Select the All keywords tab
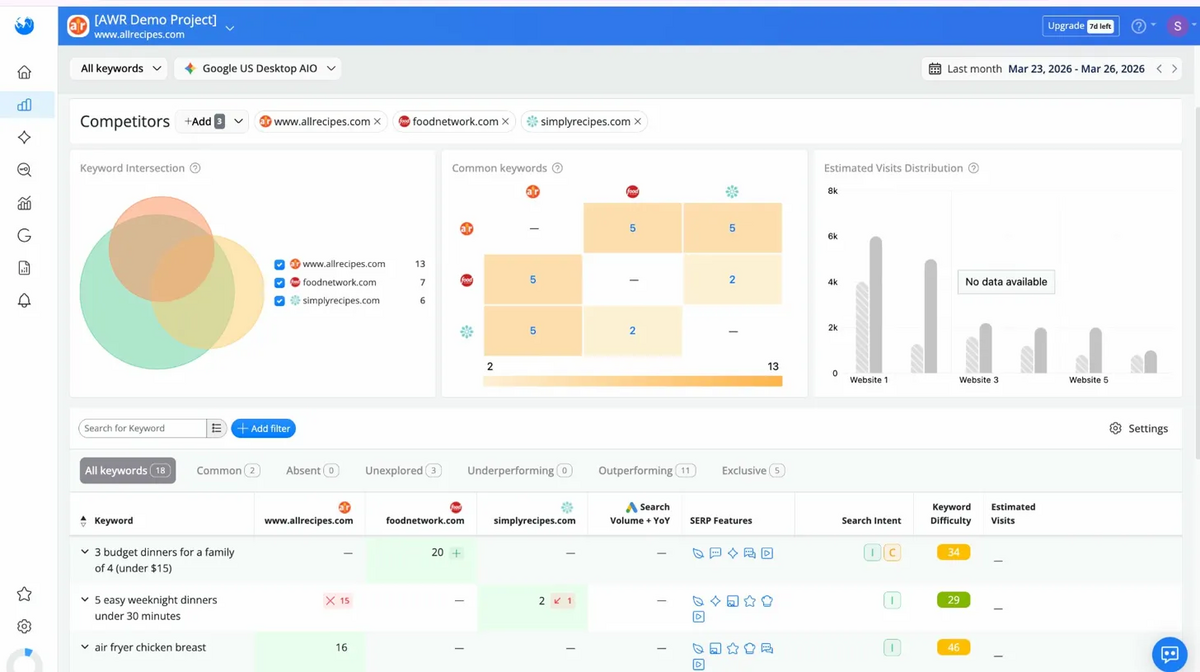Image resolution: width=1200 pixels, height=672 pixels. (128, 471)
